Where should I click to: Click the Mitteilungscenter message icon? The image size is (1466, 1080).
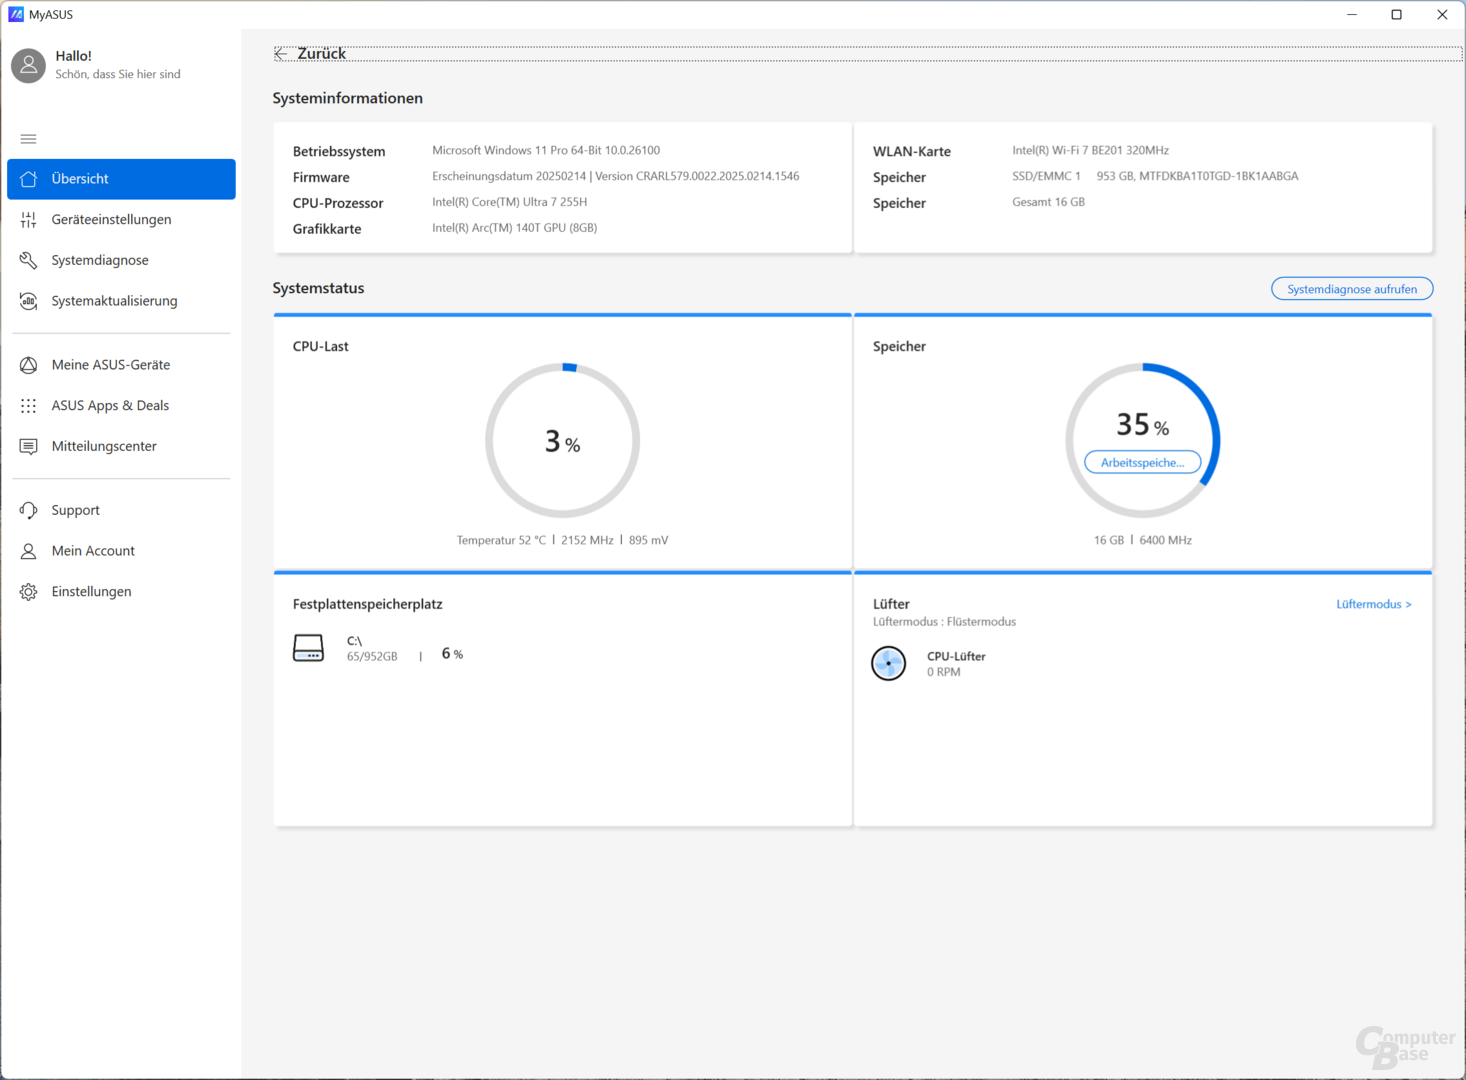(x=28, y=446)
